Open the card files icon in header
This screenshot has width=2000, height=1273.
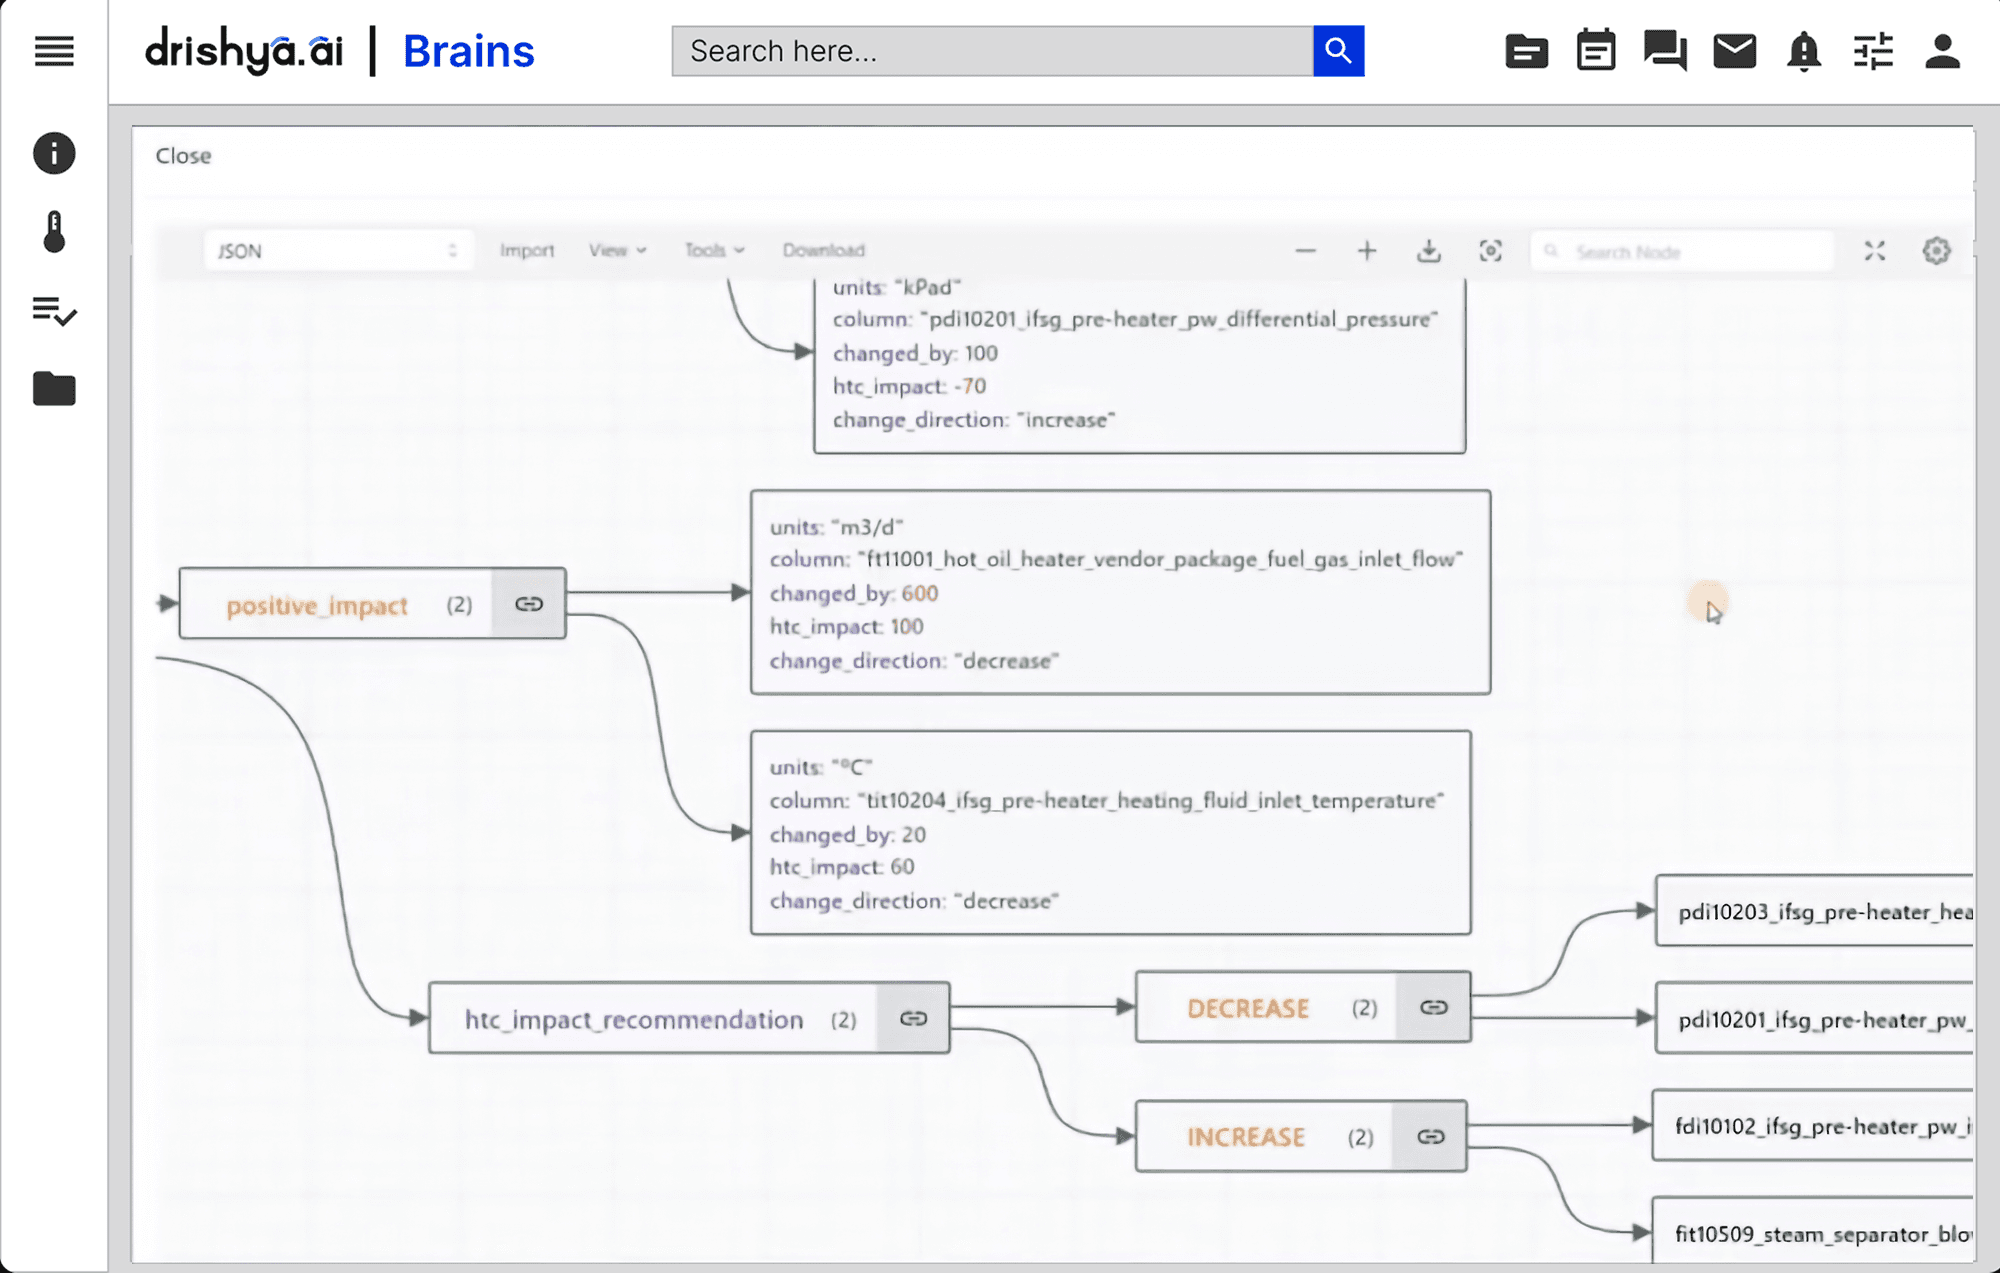coord(1526,51)
